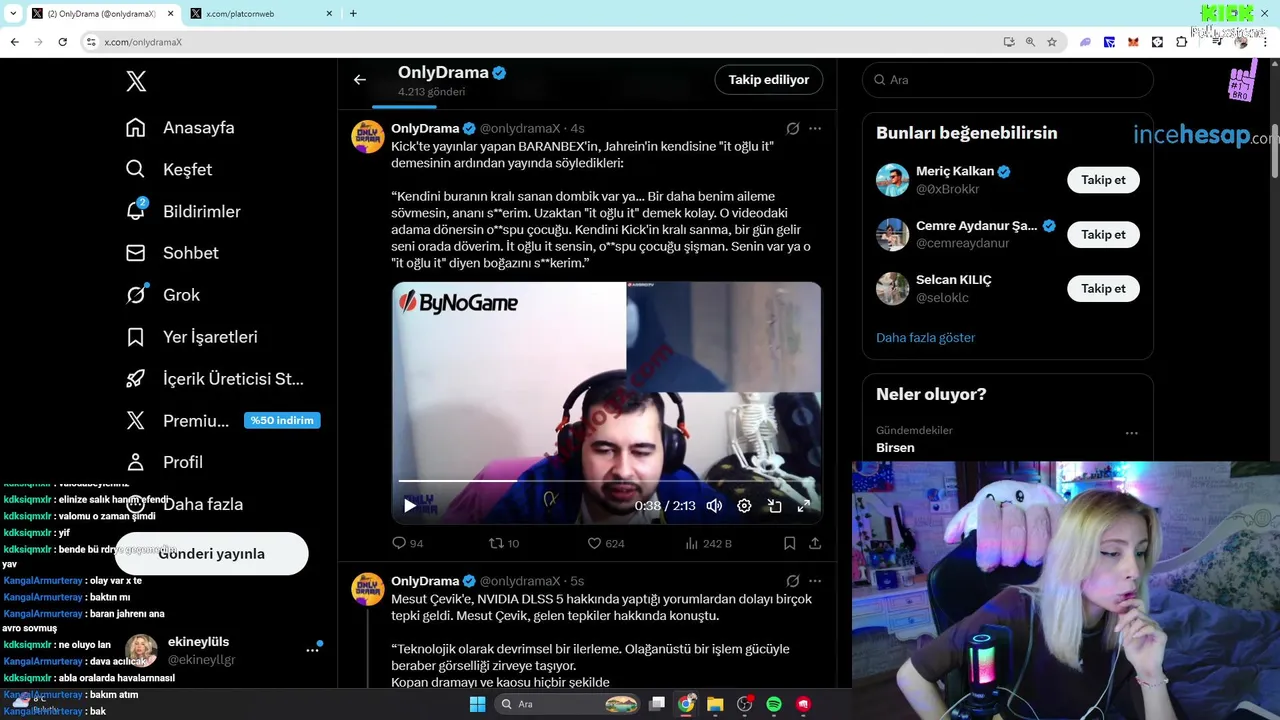Viewport: 1280px width, 720px height.
Task: Click the site info icon in address bar
Action: click(91, 42)
